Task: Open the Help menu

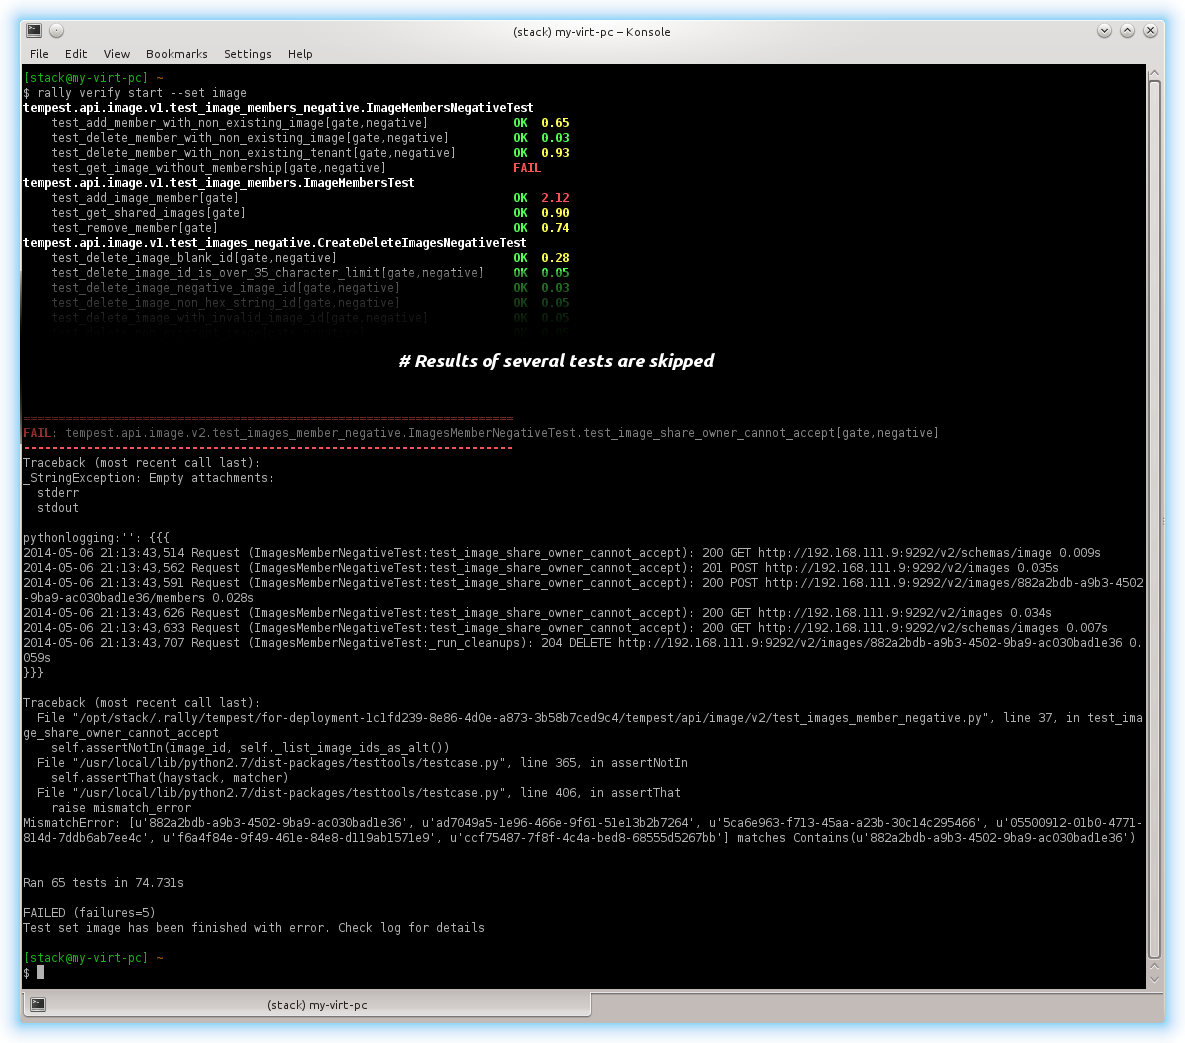Action: 300,54
